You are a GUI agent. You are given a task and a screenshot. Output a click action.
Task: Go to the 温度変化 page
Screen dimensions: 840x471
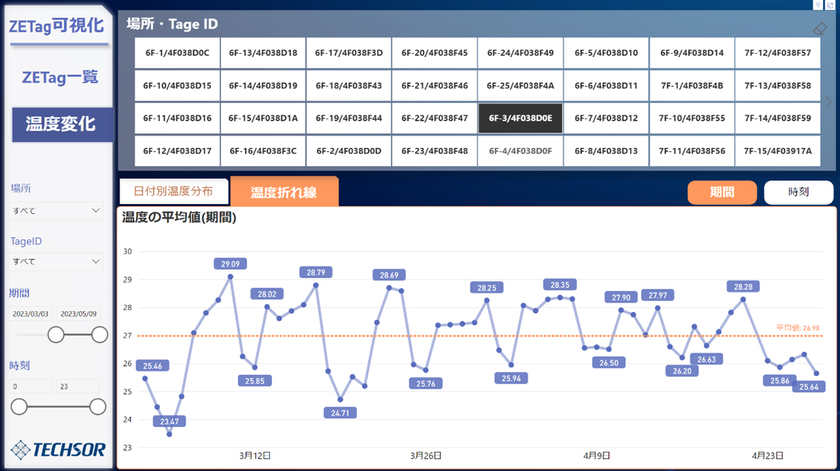coord(62,124)
